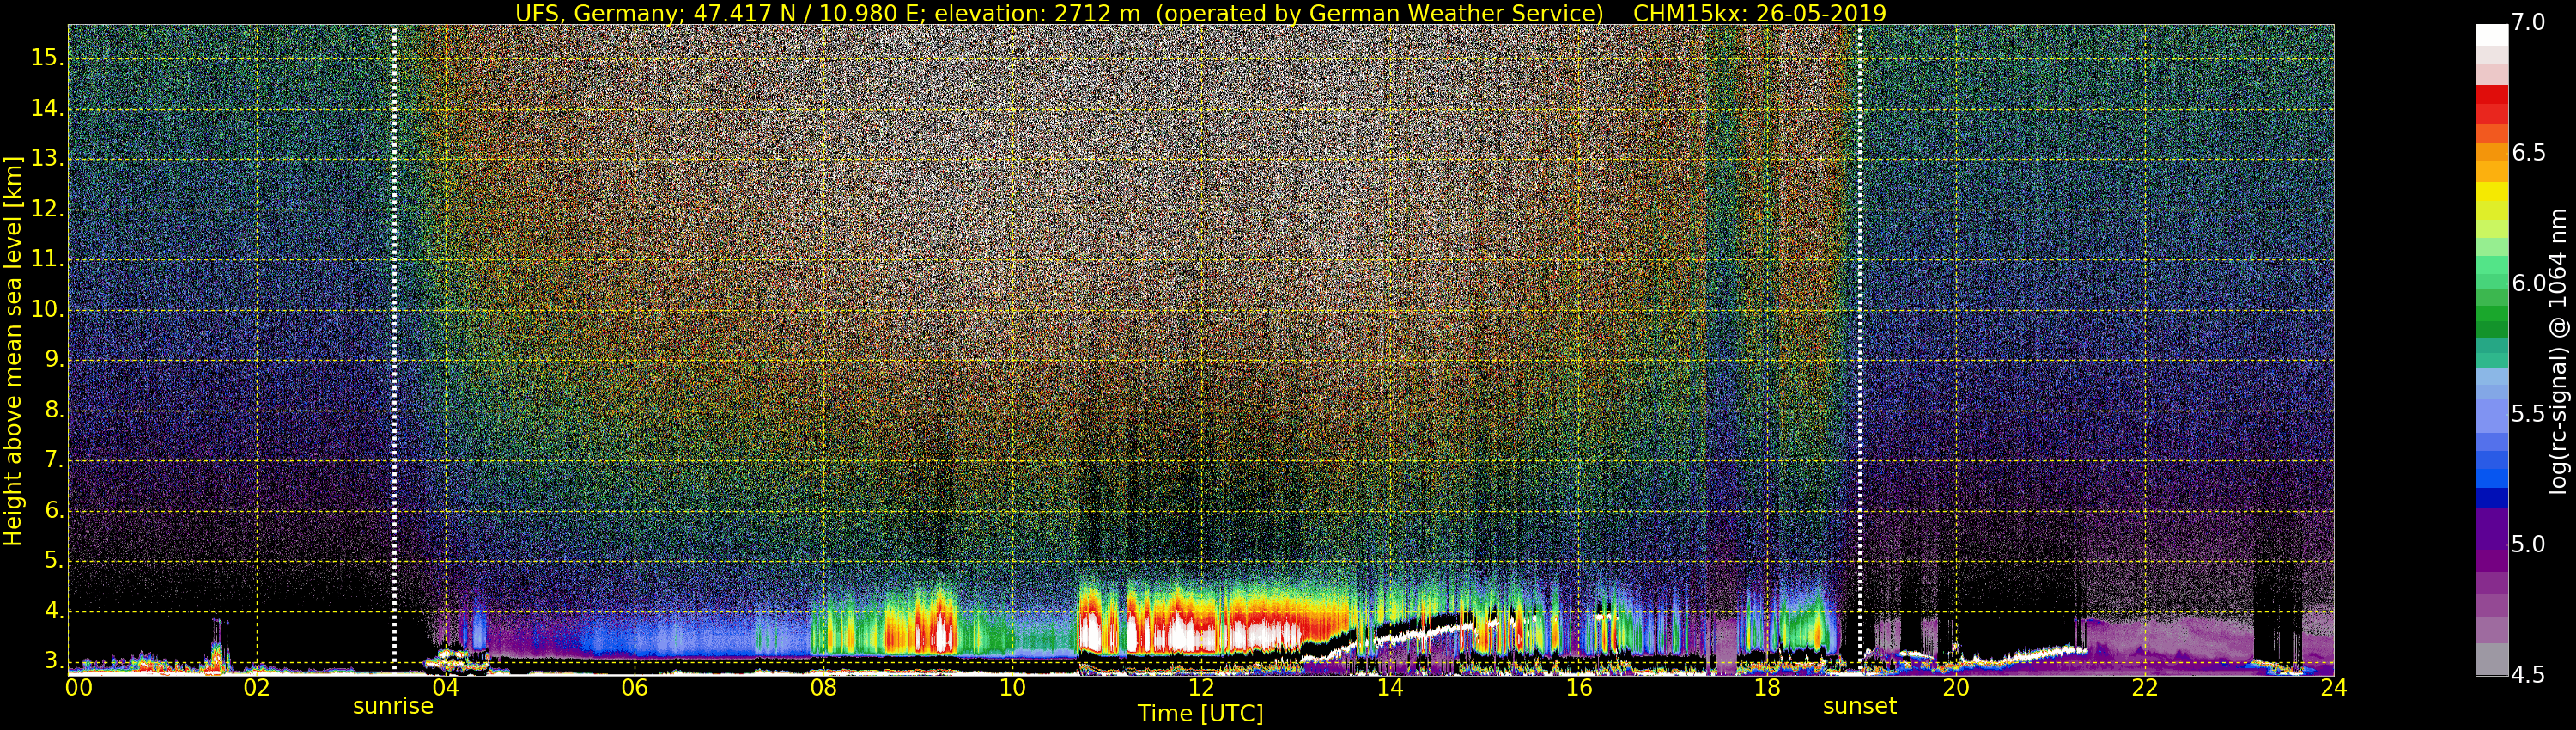The width and height of the screenshot is (2576, 730).
Task: Click the x-axis tick label '10'
Action: 1012,688
